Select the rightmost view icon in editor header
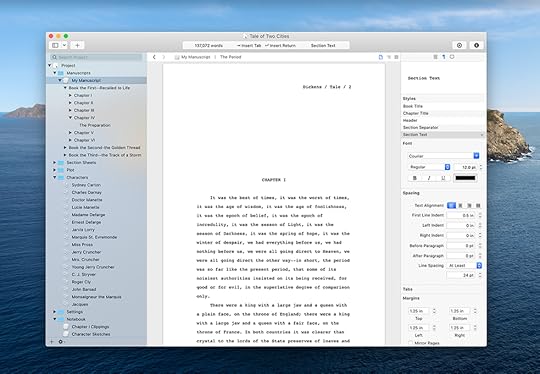Viewport: 540px width, 374px height. coord(396,57)
